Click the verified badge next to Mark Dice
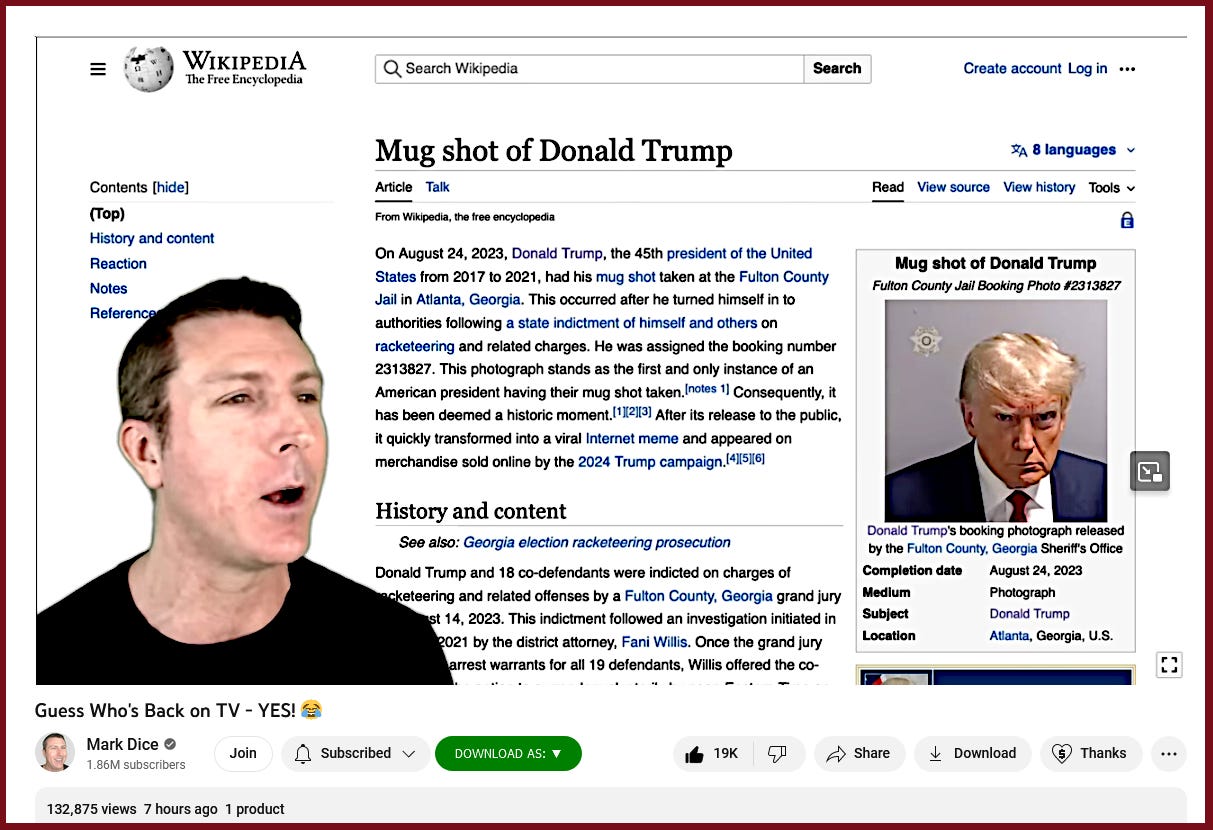This screenshot has height=830, width=1213. (x=170, y=744)
